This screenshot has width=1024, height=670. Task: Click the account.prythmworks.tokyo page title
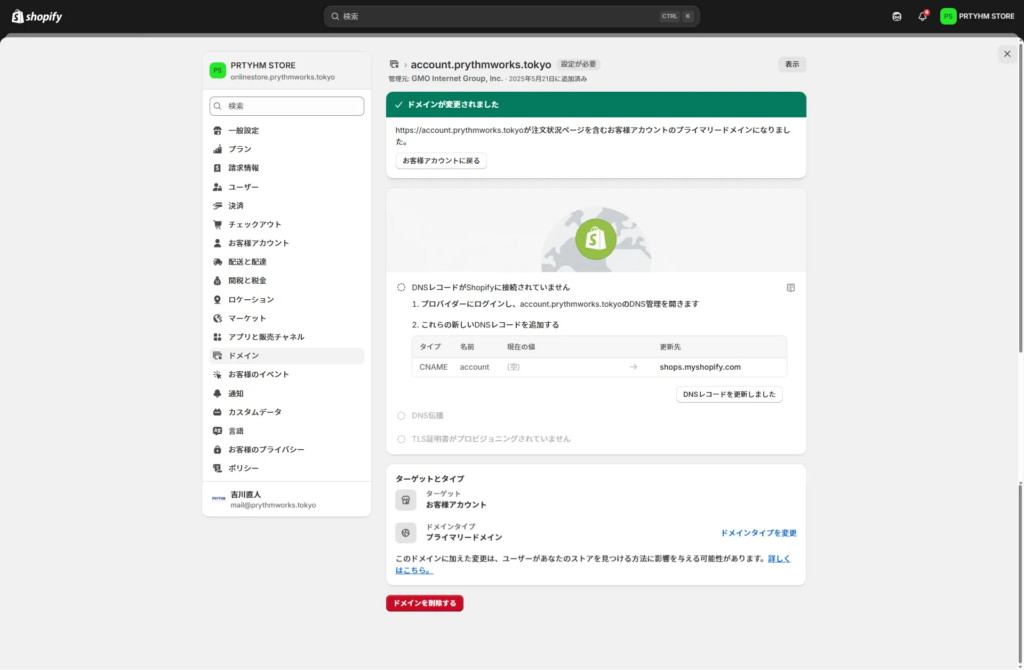(x=481, y=65)
